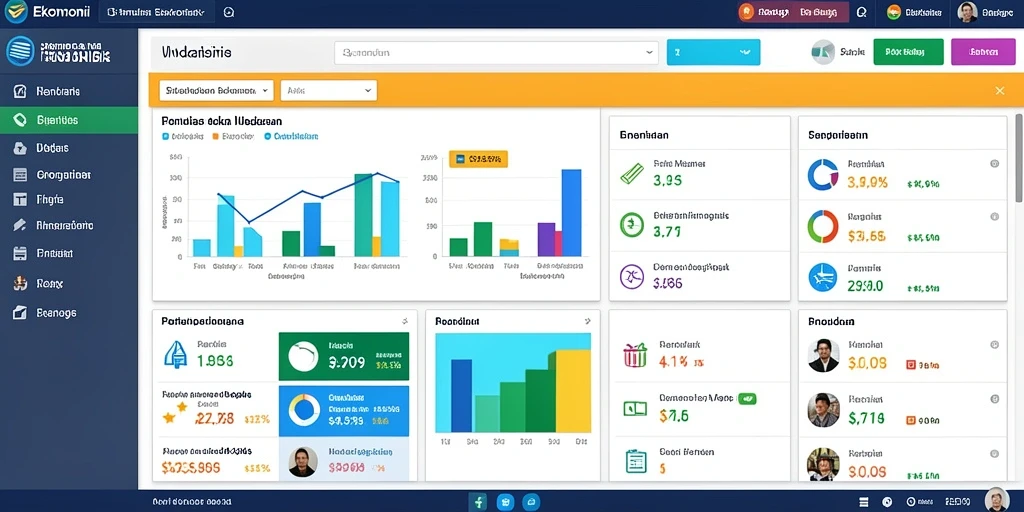Click the green button in header
Viewport: 1024px width, 512px height.
(x=908, y=52)
